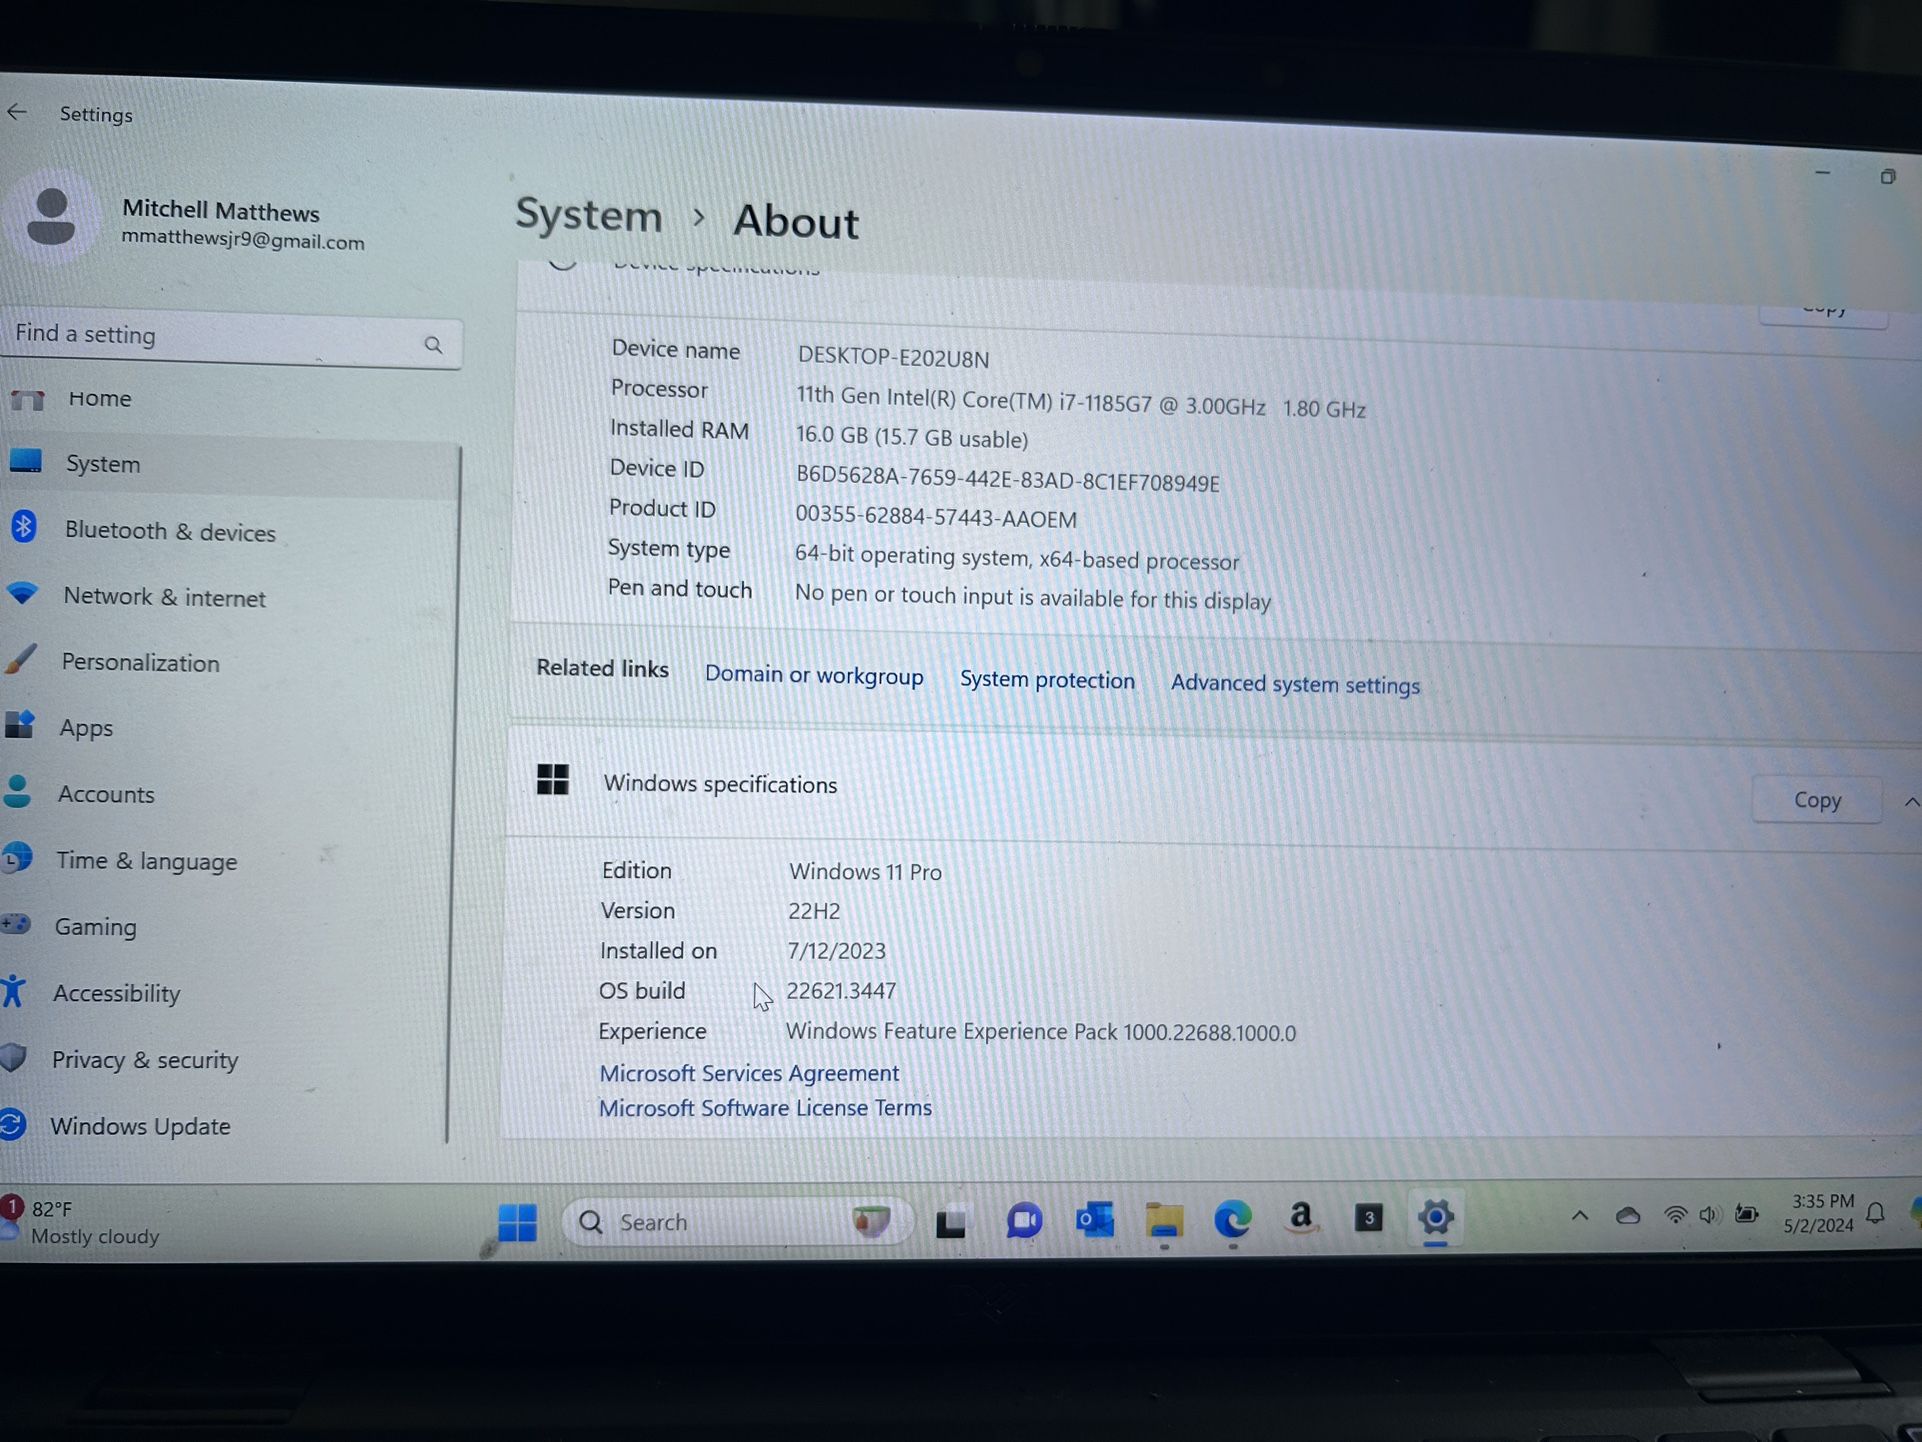The height and width of the screenshot is (1442, 1922).
Task: Select the Windows 11 Pro edition text
Action: (x=865, y=871)
